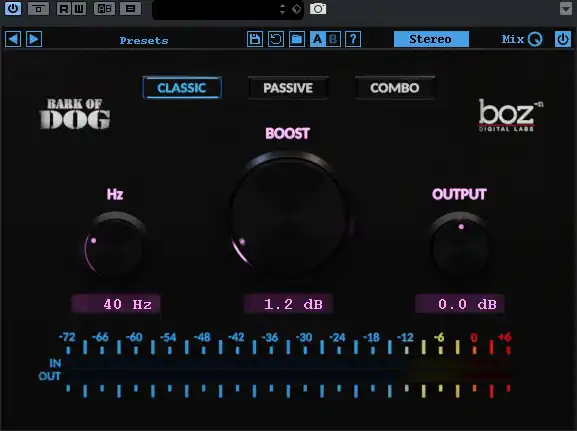Open help with the question mark icon
577x431 pixels.
[x=353, y=39]
